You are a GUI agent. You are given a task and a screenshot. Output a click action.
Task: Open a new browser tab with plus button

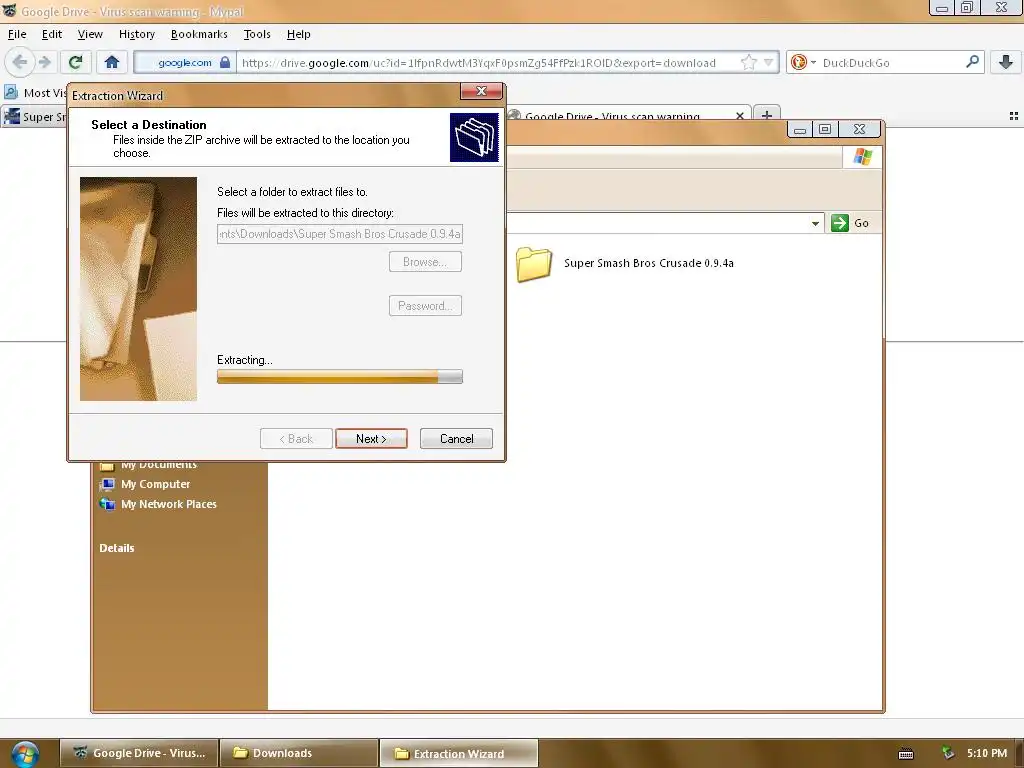[767, 116]
